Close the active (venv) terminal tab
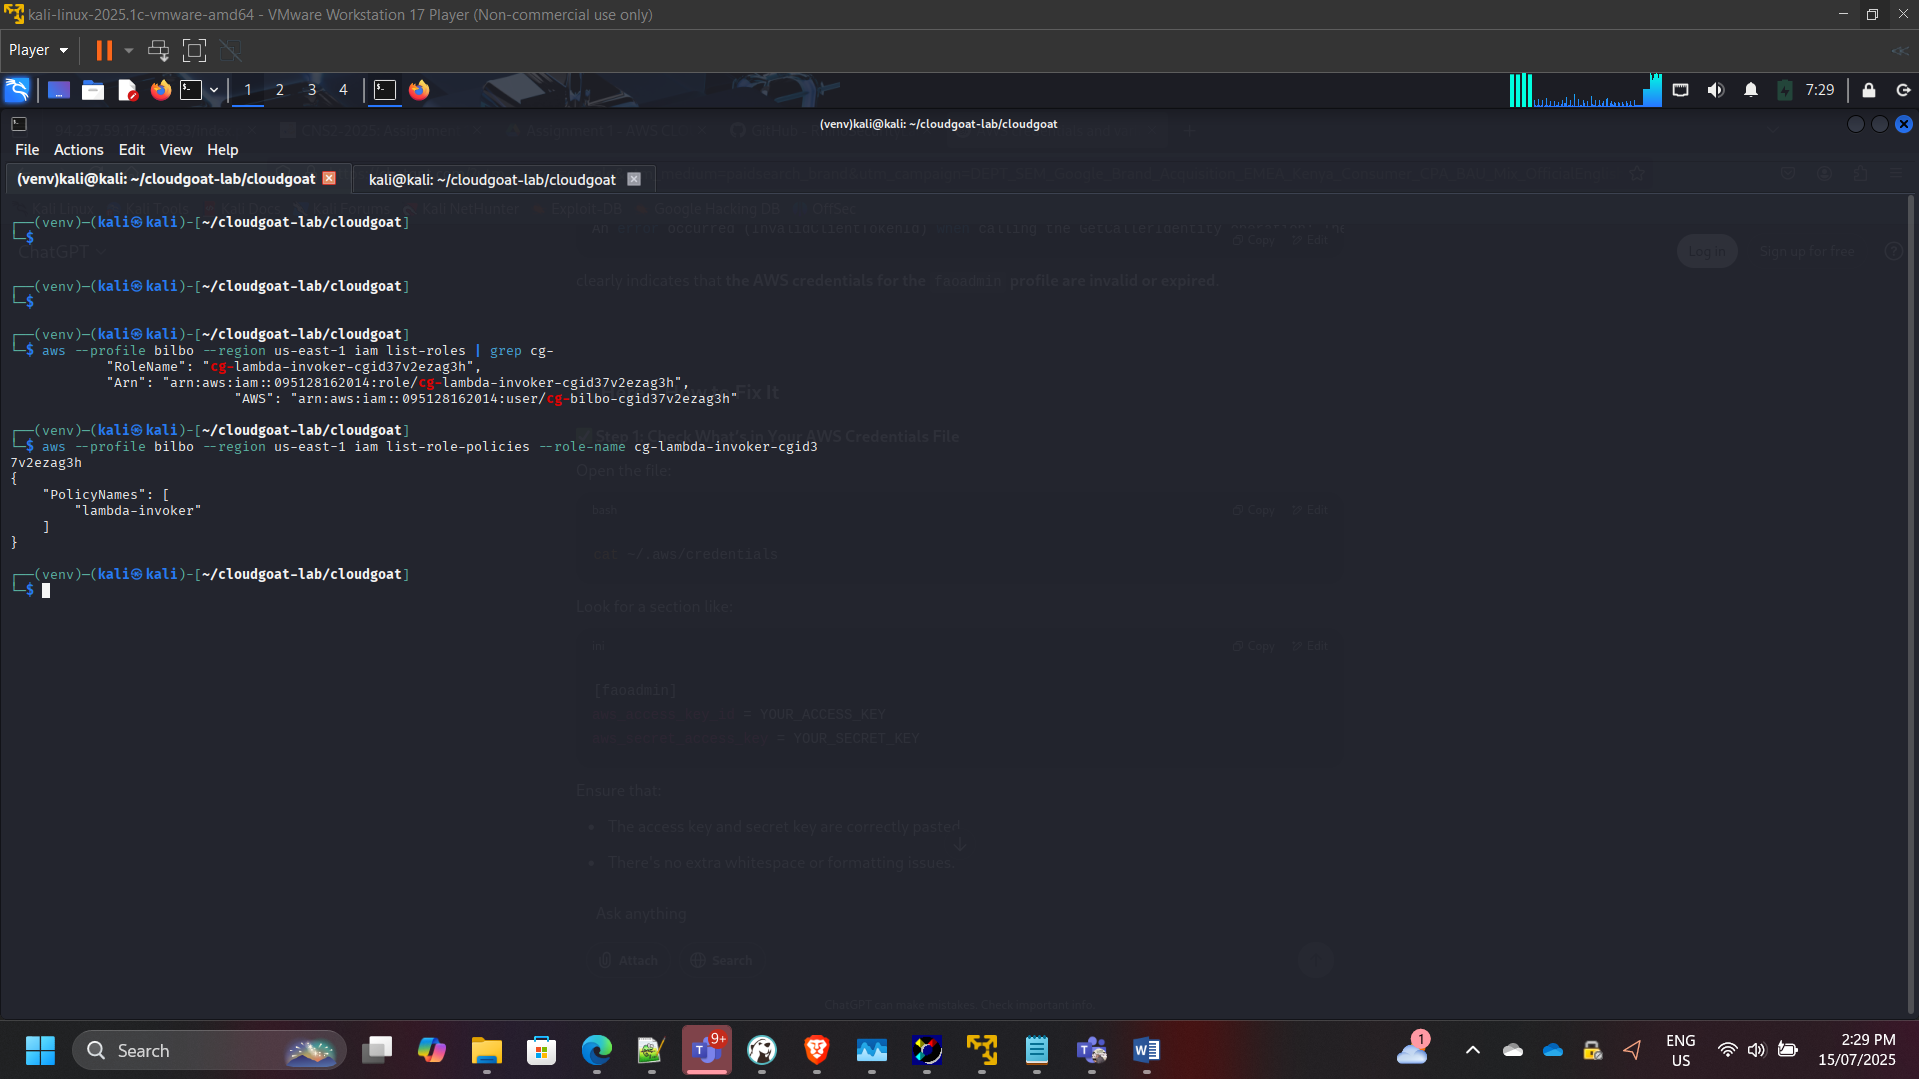This screenshot has width=1919, height=1079. [x=329, y=179]
